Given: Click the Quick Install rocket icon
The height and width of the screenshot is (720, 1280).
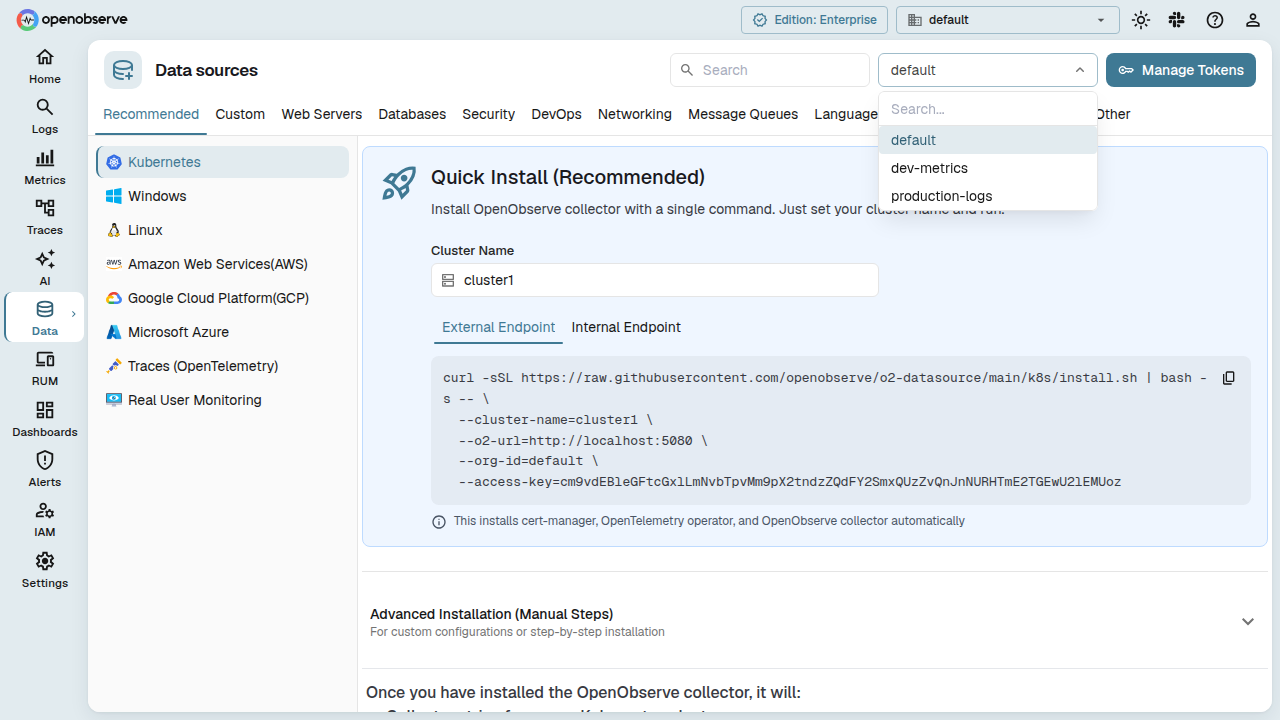Looking at the screenshot, I should (x=400, y=183).
